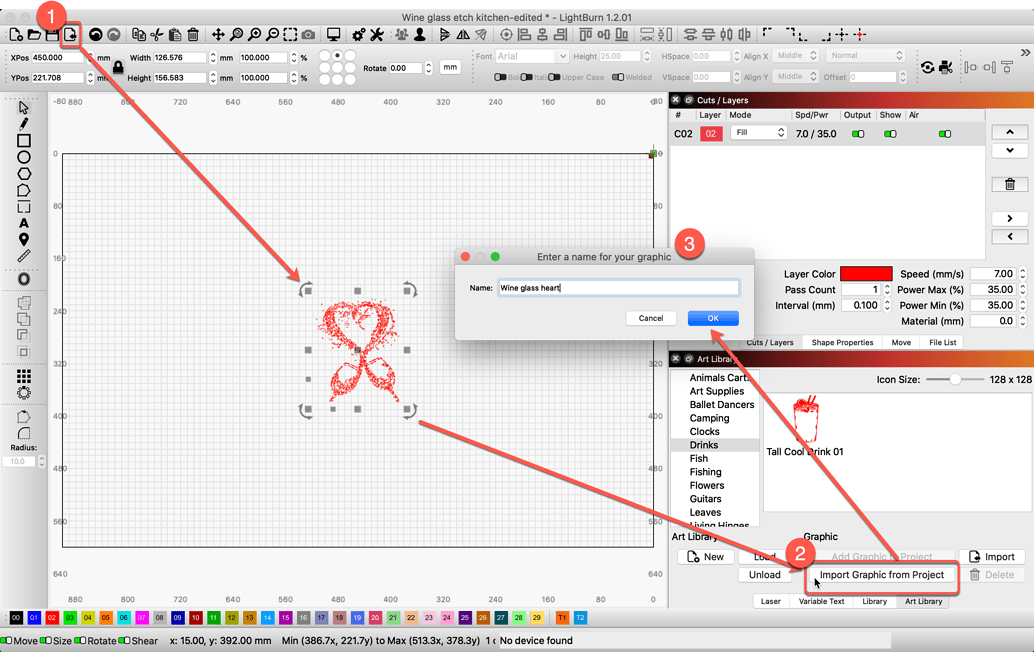1034x652 pixels.
Task: Expand the toolbar overflow chevron
Action: coord(1025,53)
